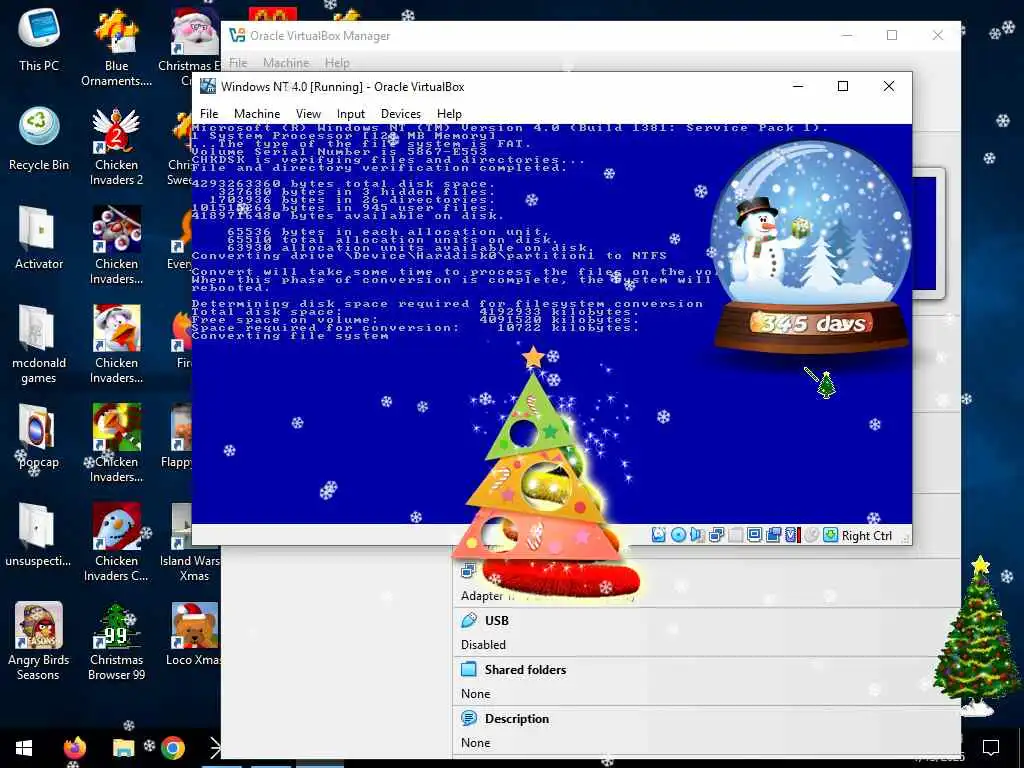Open File menu in Windows NT VM window
The image size is (1024, 768).
[209, 114]
